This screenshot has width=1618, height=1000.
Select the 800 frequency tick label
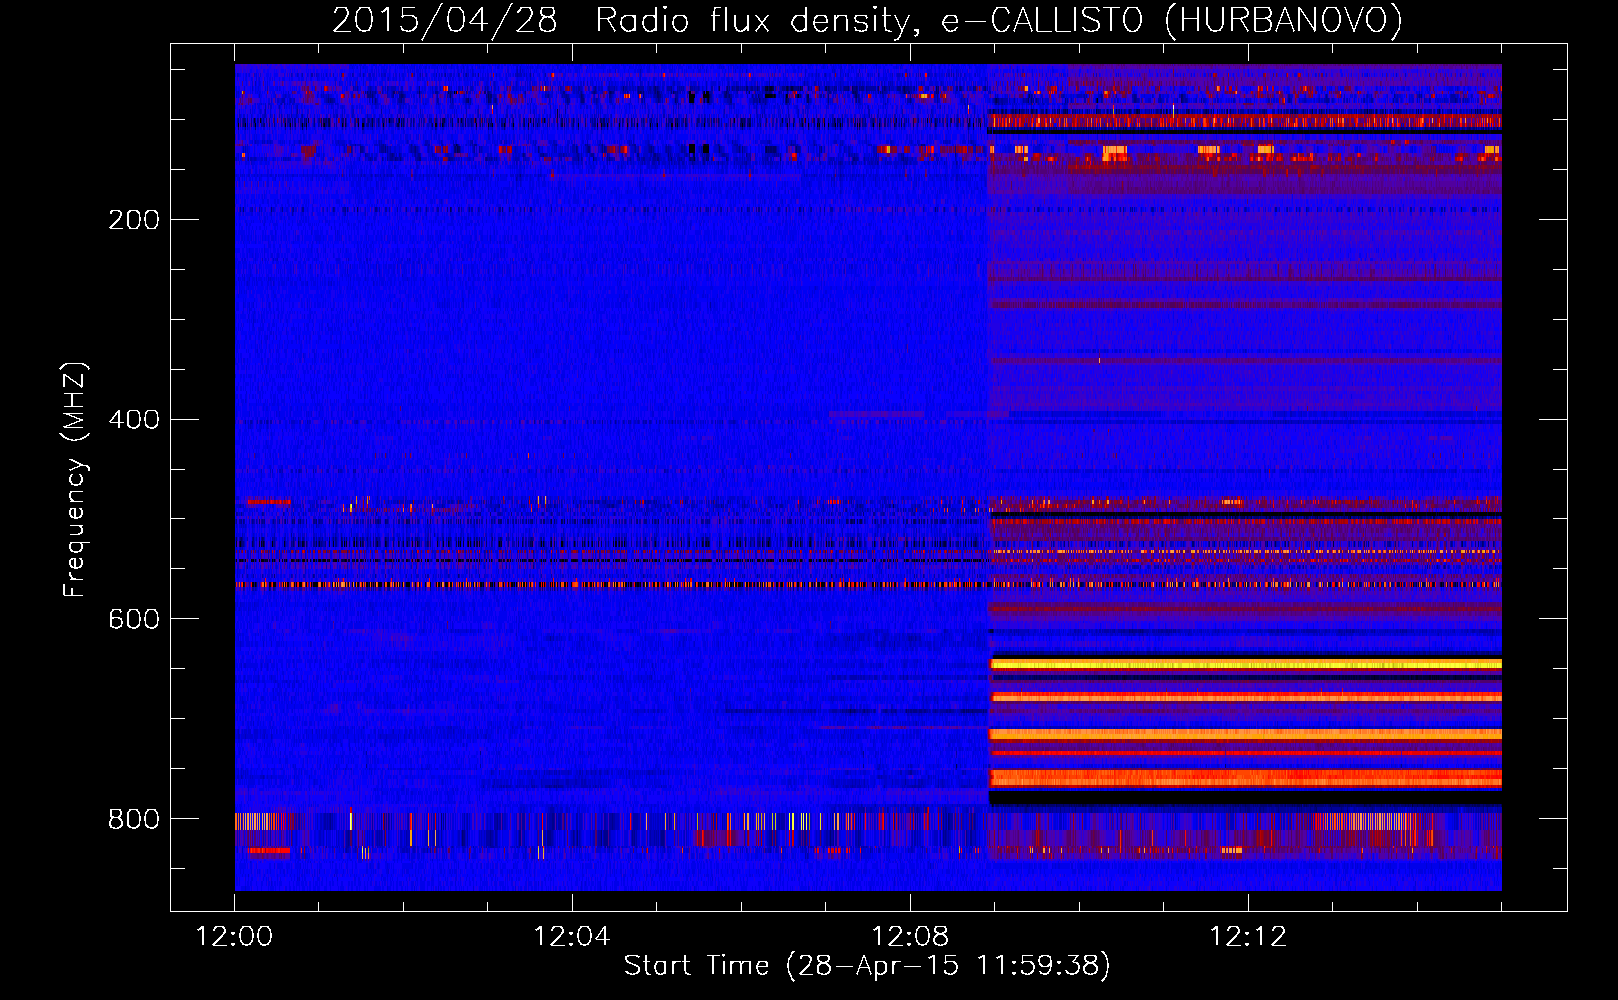[134, 819]
